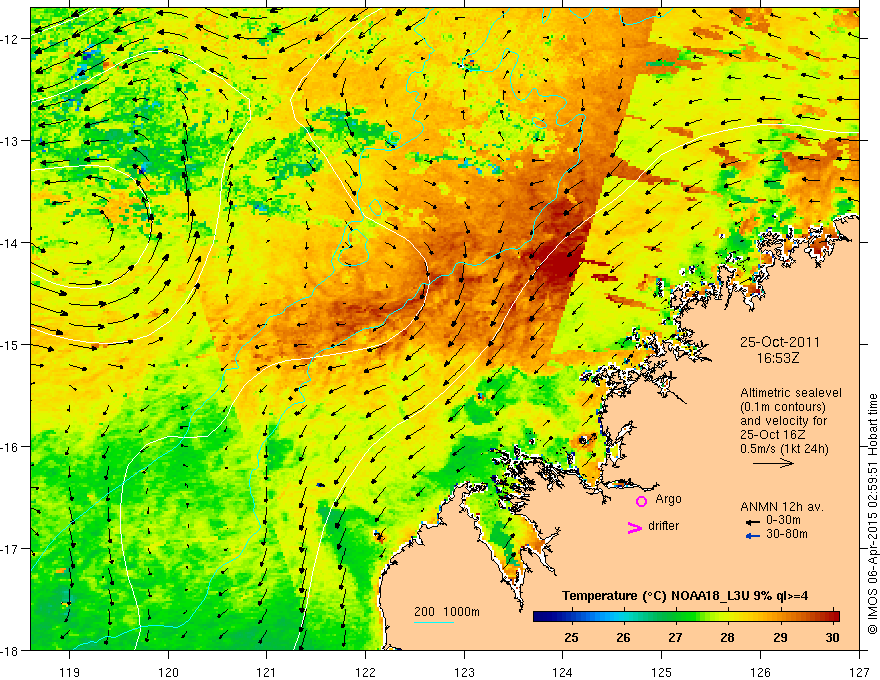Click the longitude axis label '125'
The height and width of the screenshot is (680, 880).
(x=662, y=672)
